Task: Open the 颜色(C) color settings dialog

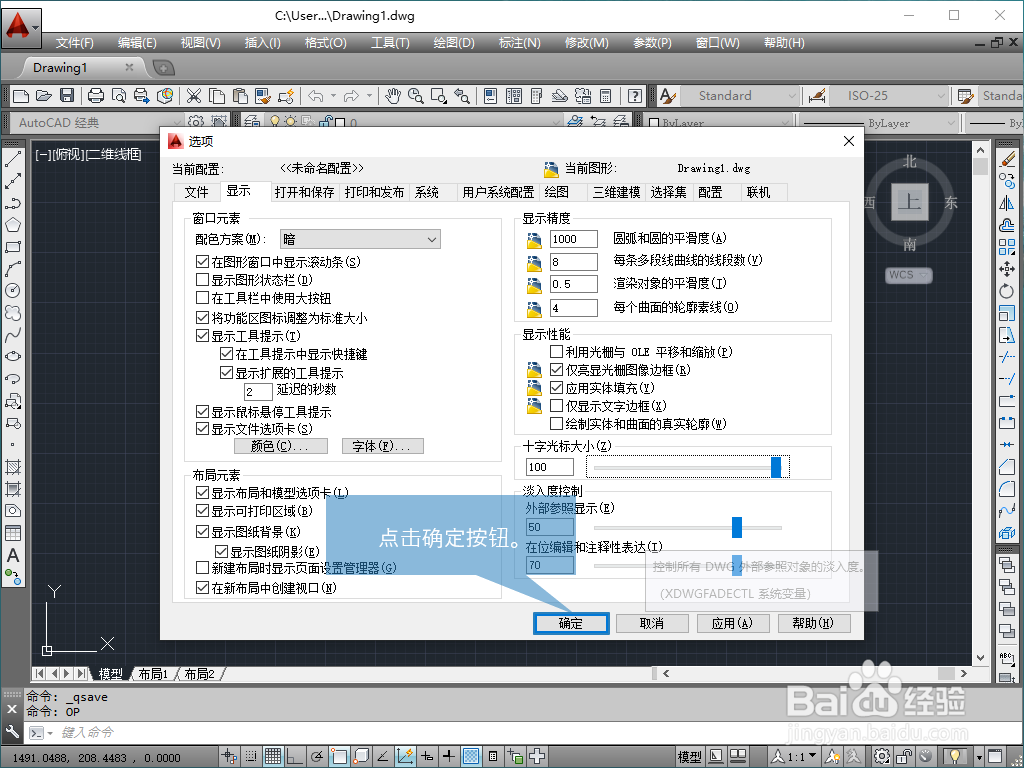Action: 280,445
